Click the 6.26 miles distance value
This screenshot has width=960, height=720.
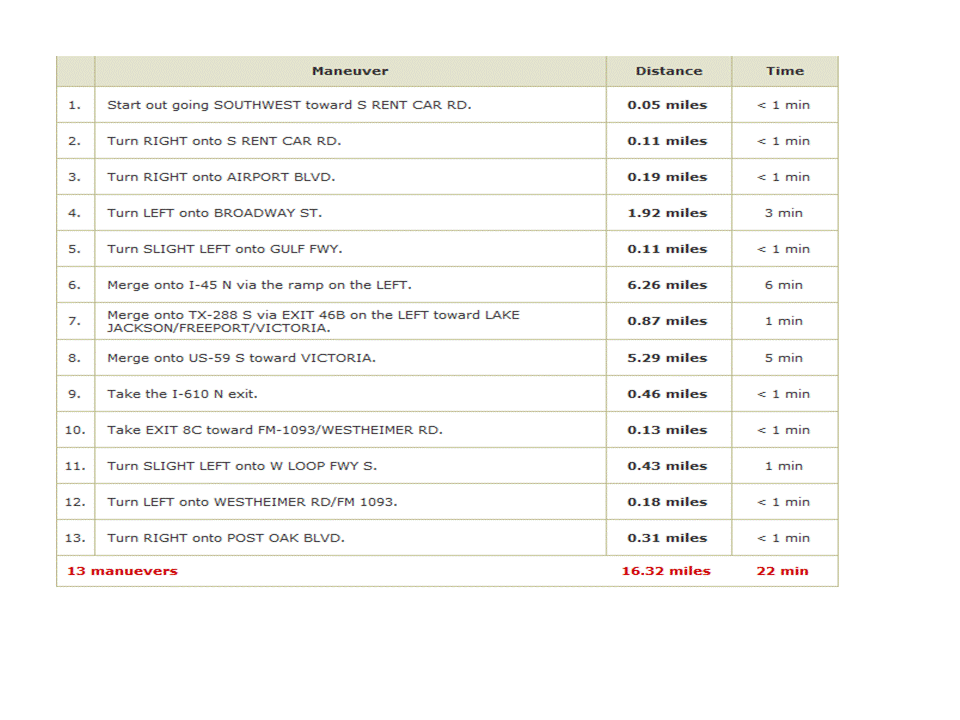667,285
